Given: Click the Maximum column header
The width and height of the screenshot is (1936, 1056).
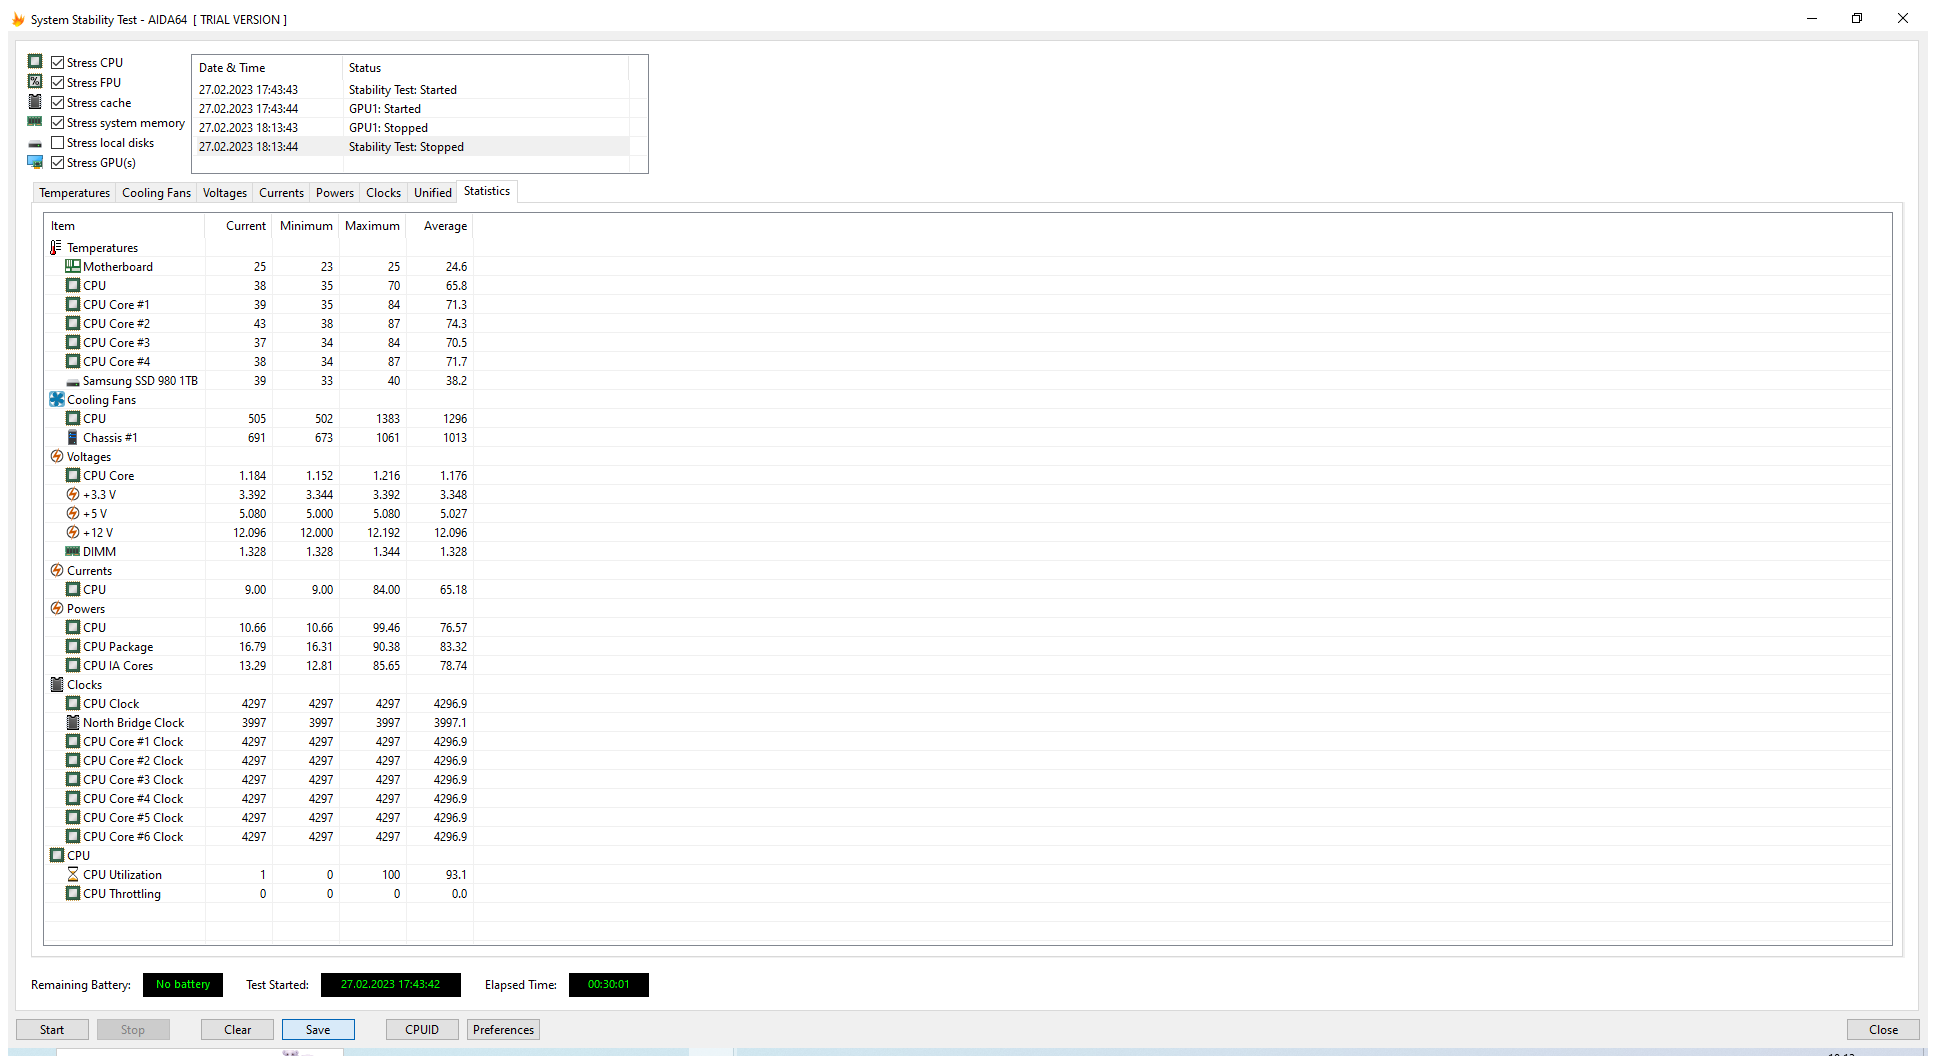Looking at the screenshot, I should click(372, 226).
